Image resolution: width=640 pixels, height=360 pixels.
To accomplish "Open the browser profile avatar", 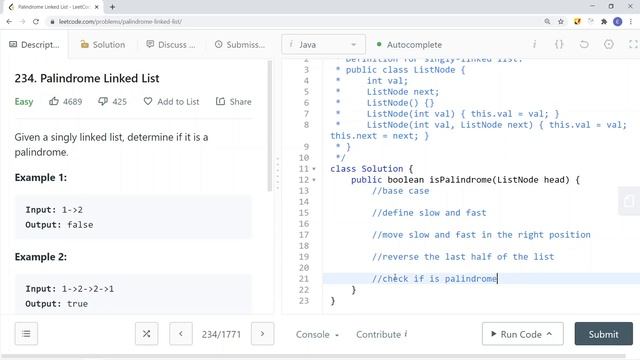I will [618, 22].
